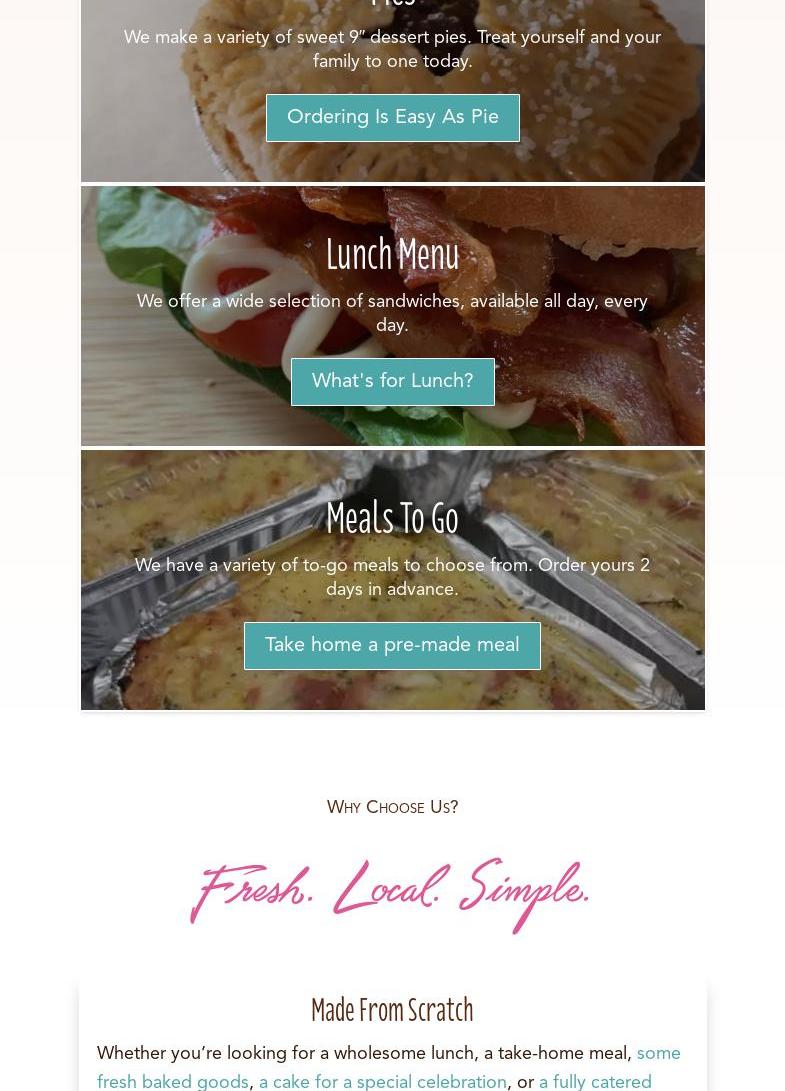The height and width of the screenshot is (1091, 785).
Task: Select Take home a pre-made meal button
Action: coord(392,646)
